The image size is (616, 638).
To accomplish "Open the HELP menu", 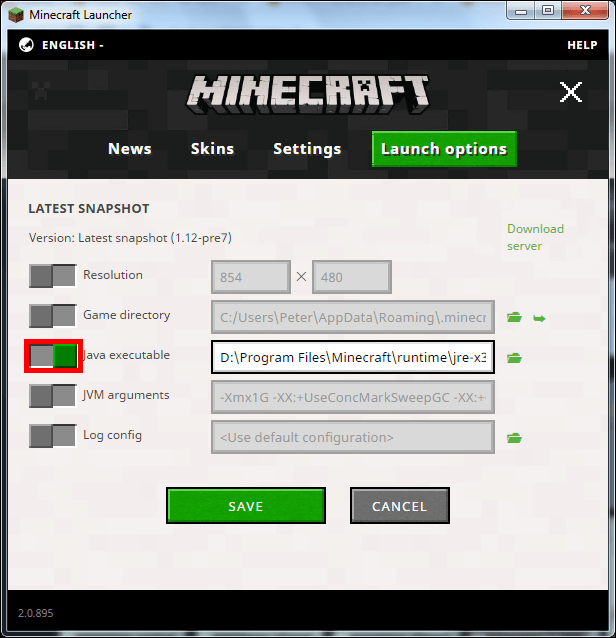I will pyautogui.click(x=582, y=45).
